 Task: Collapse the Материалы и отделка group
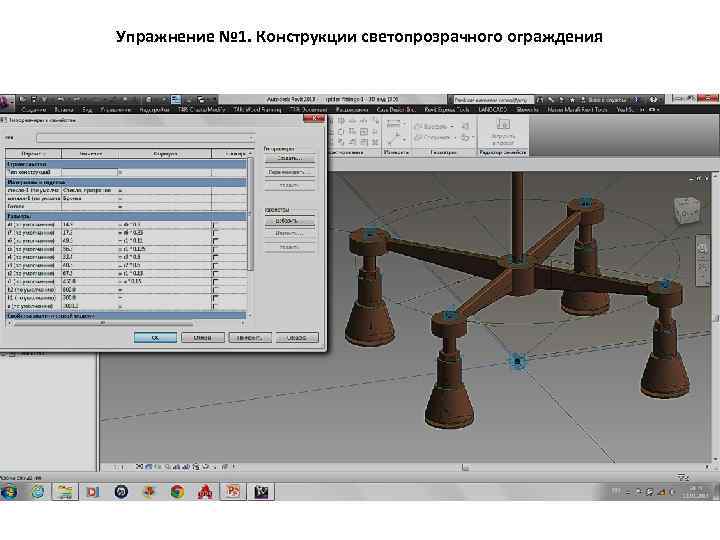coord(126,182)
